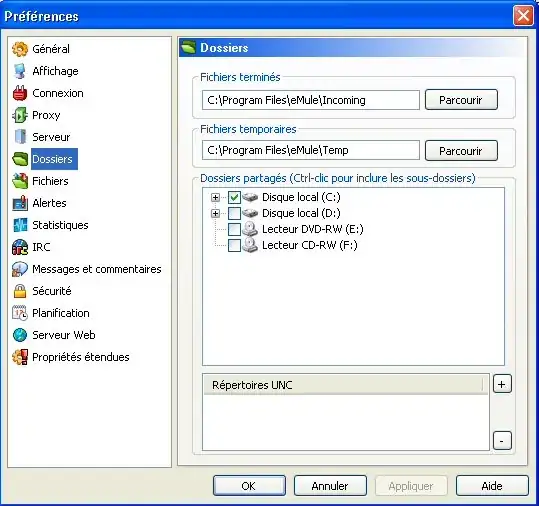
Task: Uncheck the Disque local (C:) checkbox
Action: (x=234, y=197)
